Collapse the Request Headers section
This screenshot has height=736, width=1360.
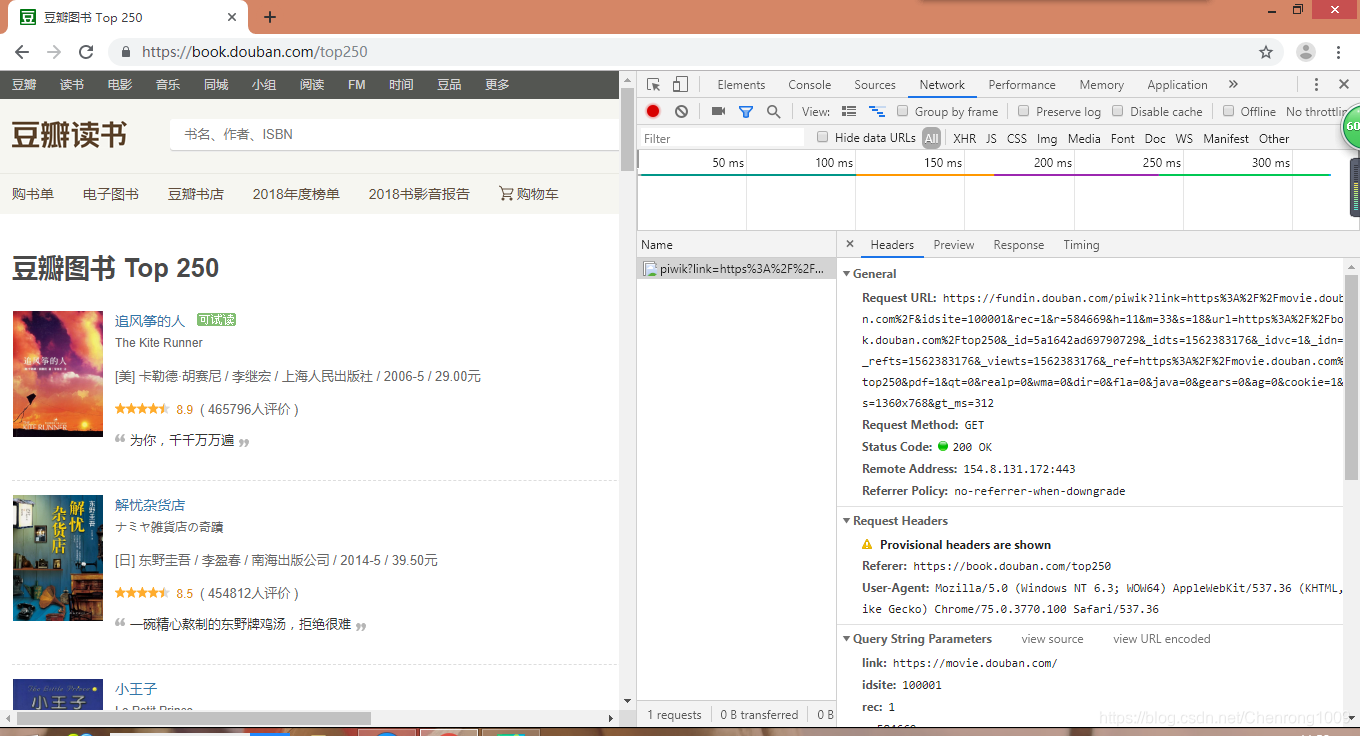[847, 521]
